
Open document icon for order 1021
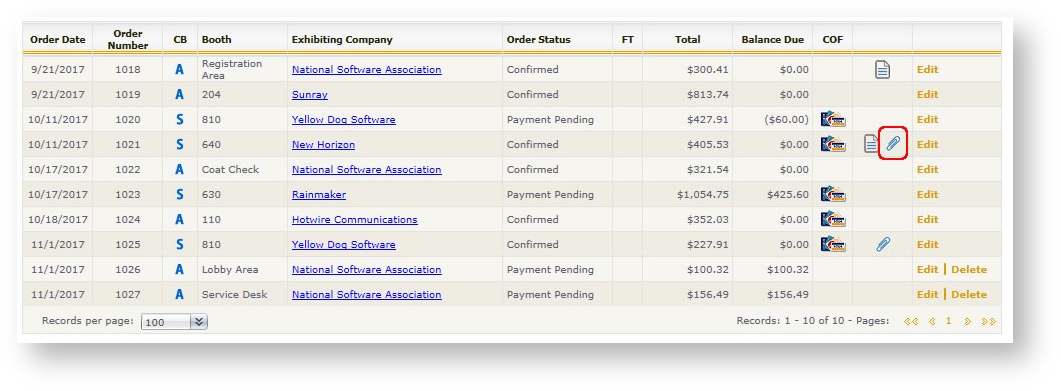pyautogui.click(x=872, y=143)
